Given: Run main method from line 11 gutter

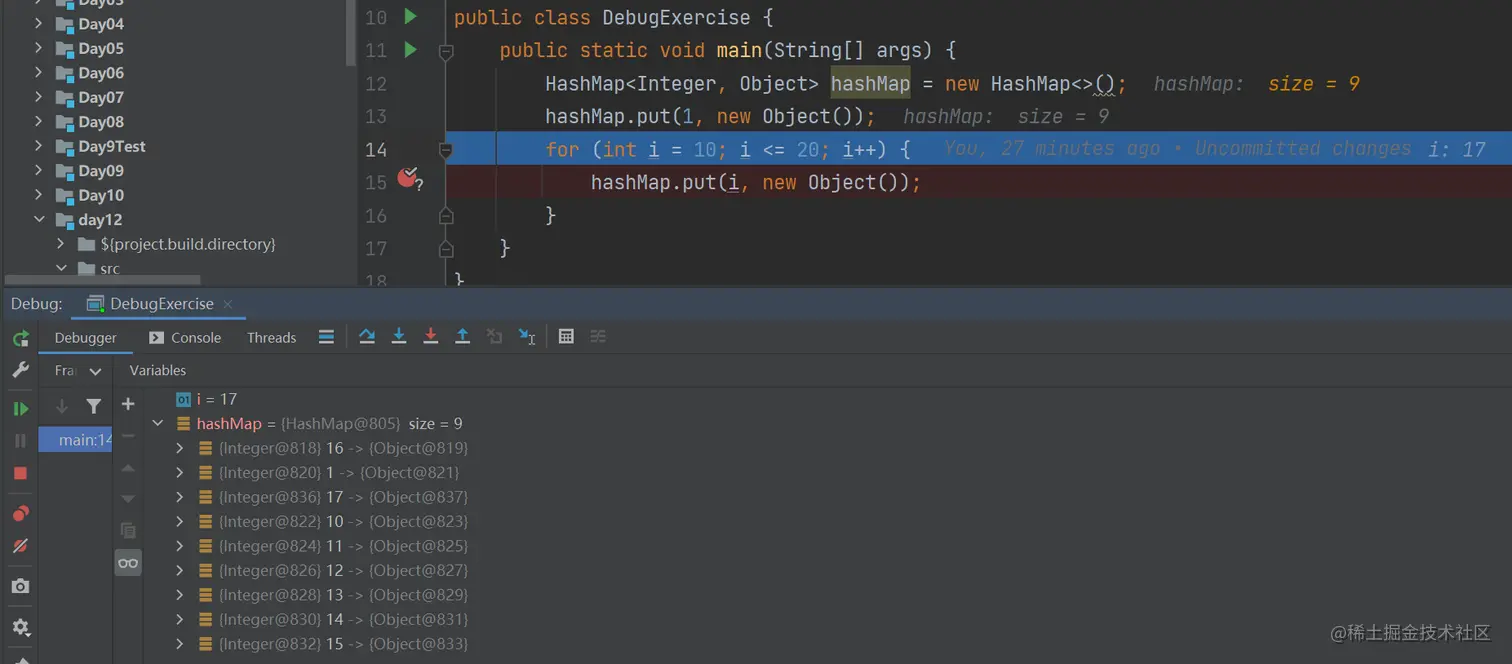Looking at the screenshot, I should pyautogui.click(x=410, y=49).
